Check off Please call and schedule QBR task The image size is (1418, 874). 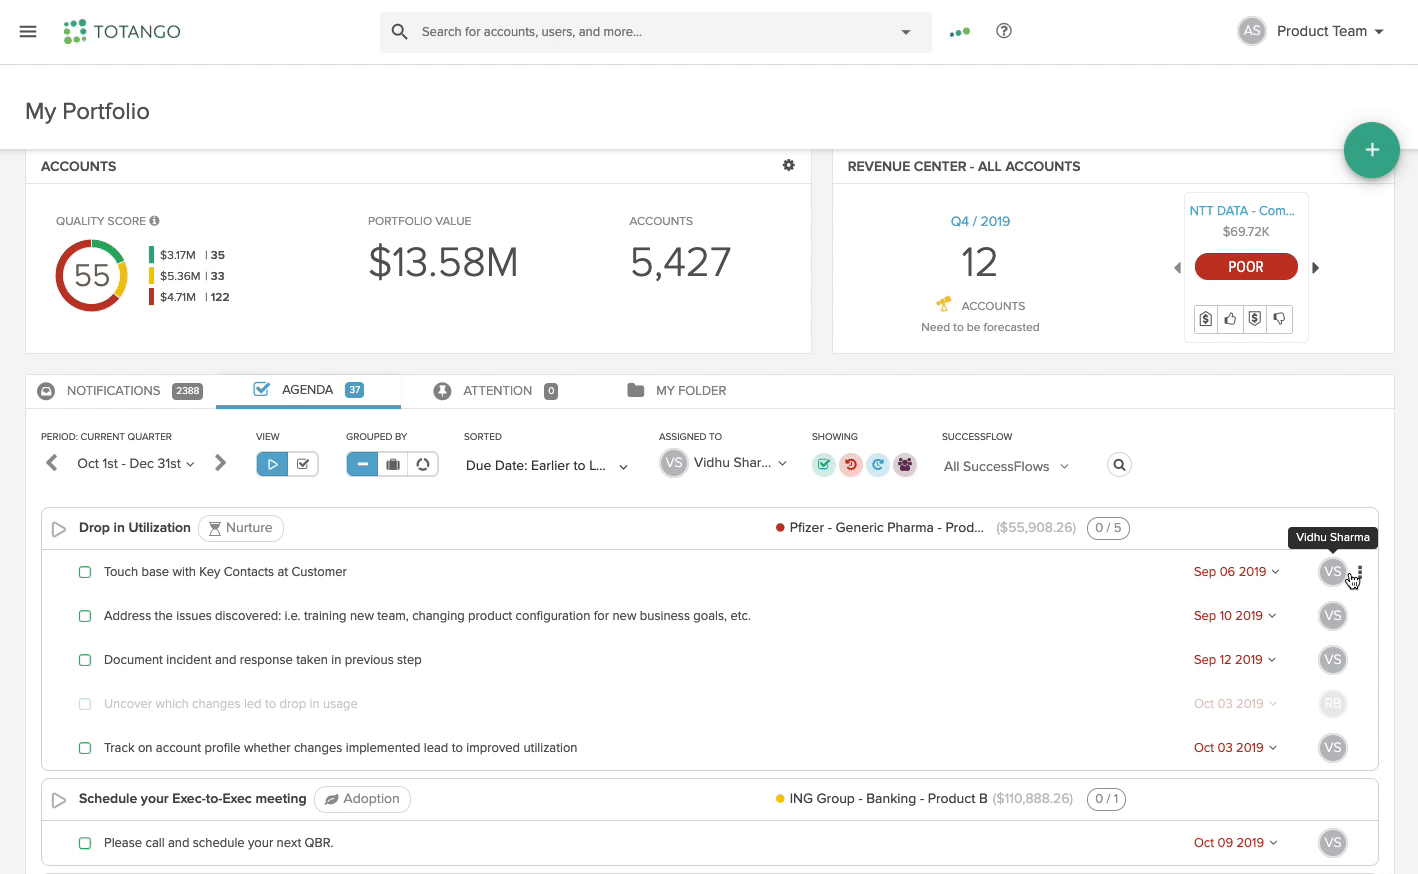coord(85,843)
